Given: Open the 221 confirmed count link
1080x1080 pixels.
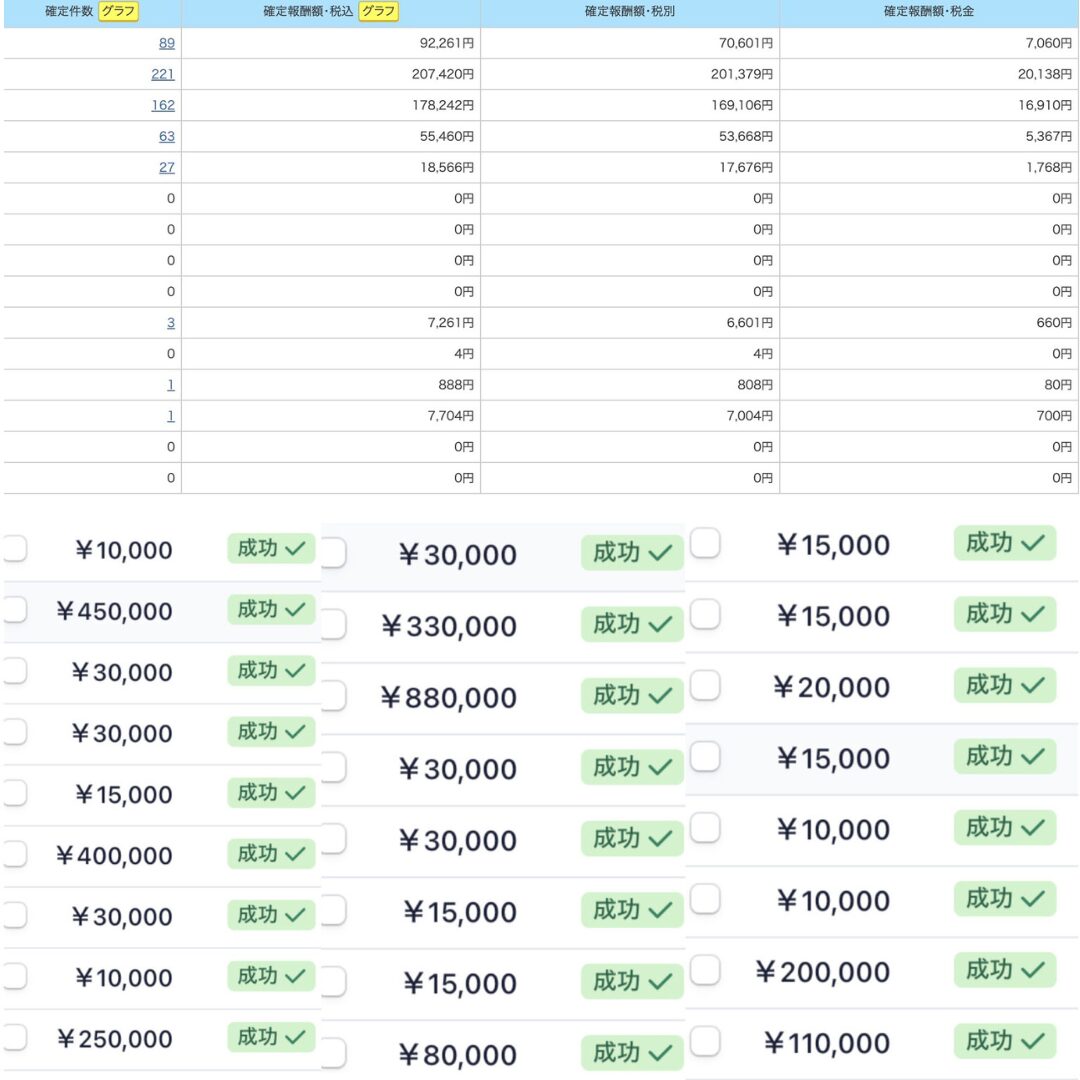Looking at the screenshot, I should (163, 74).
